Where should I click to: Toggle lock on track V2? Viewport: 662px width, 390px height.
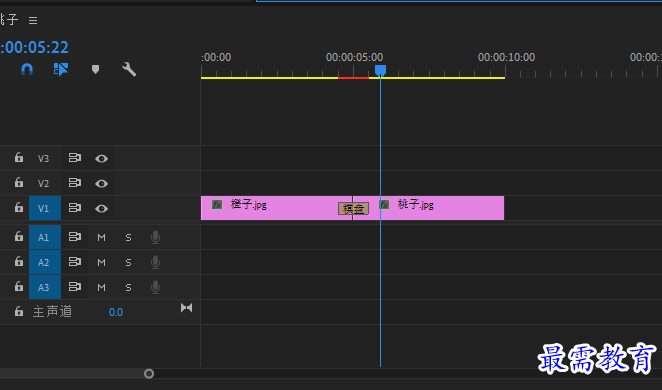(x=19, y=183)
